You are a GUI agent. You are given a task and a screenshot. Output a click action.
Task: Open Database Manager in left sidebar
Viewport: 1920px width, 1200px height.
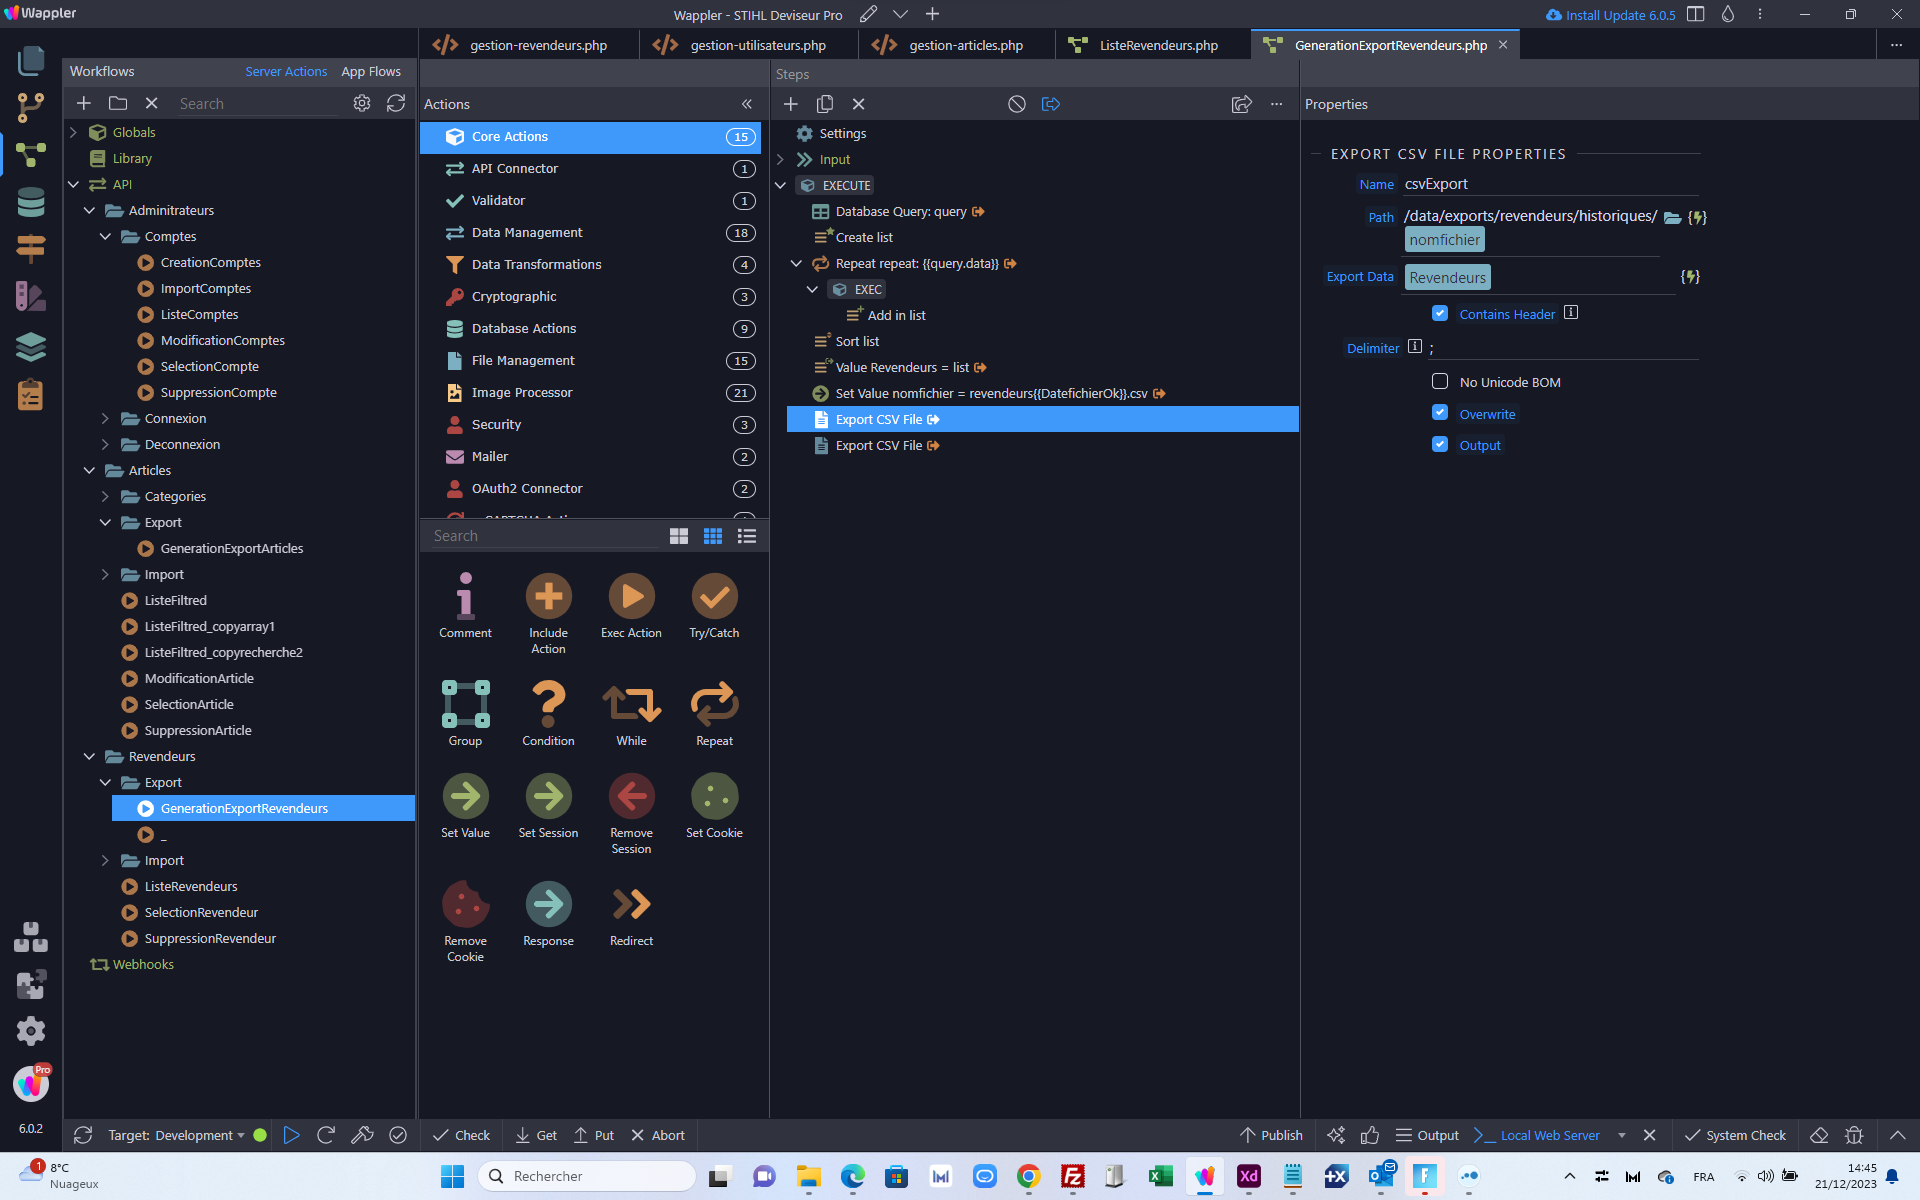point(31,202)
